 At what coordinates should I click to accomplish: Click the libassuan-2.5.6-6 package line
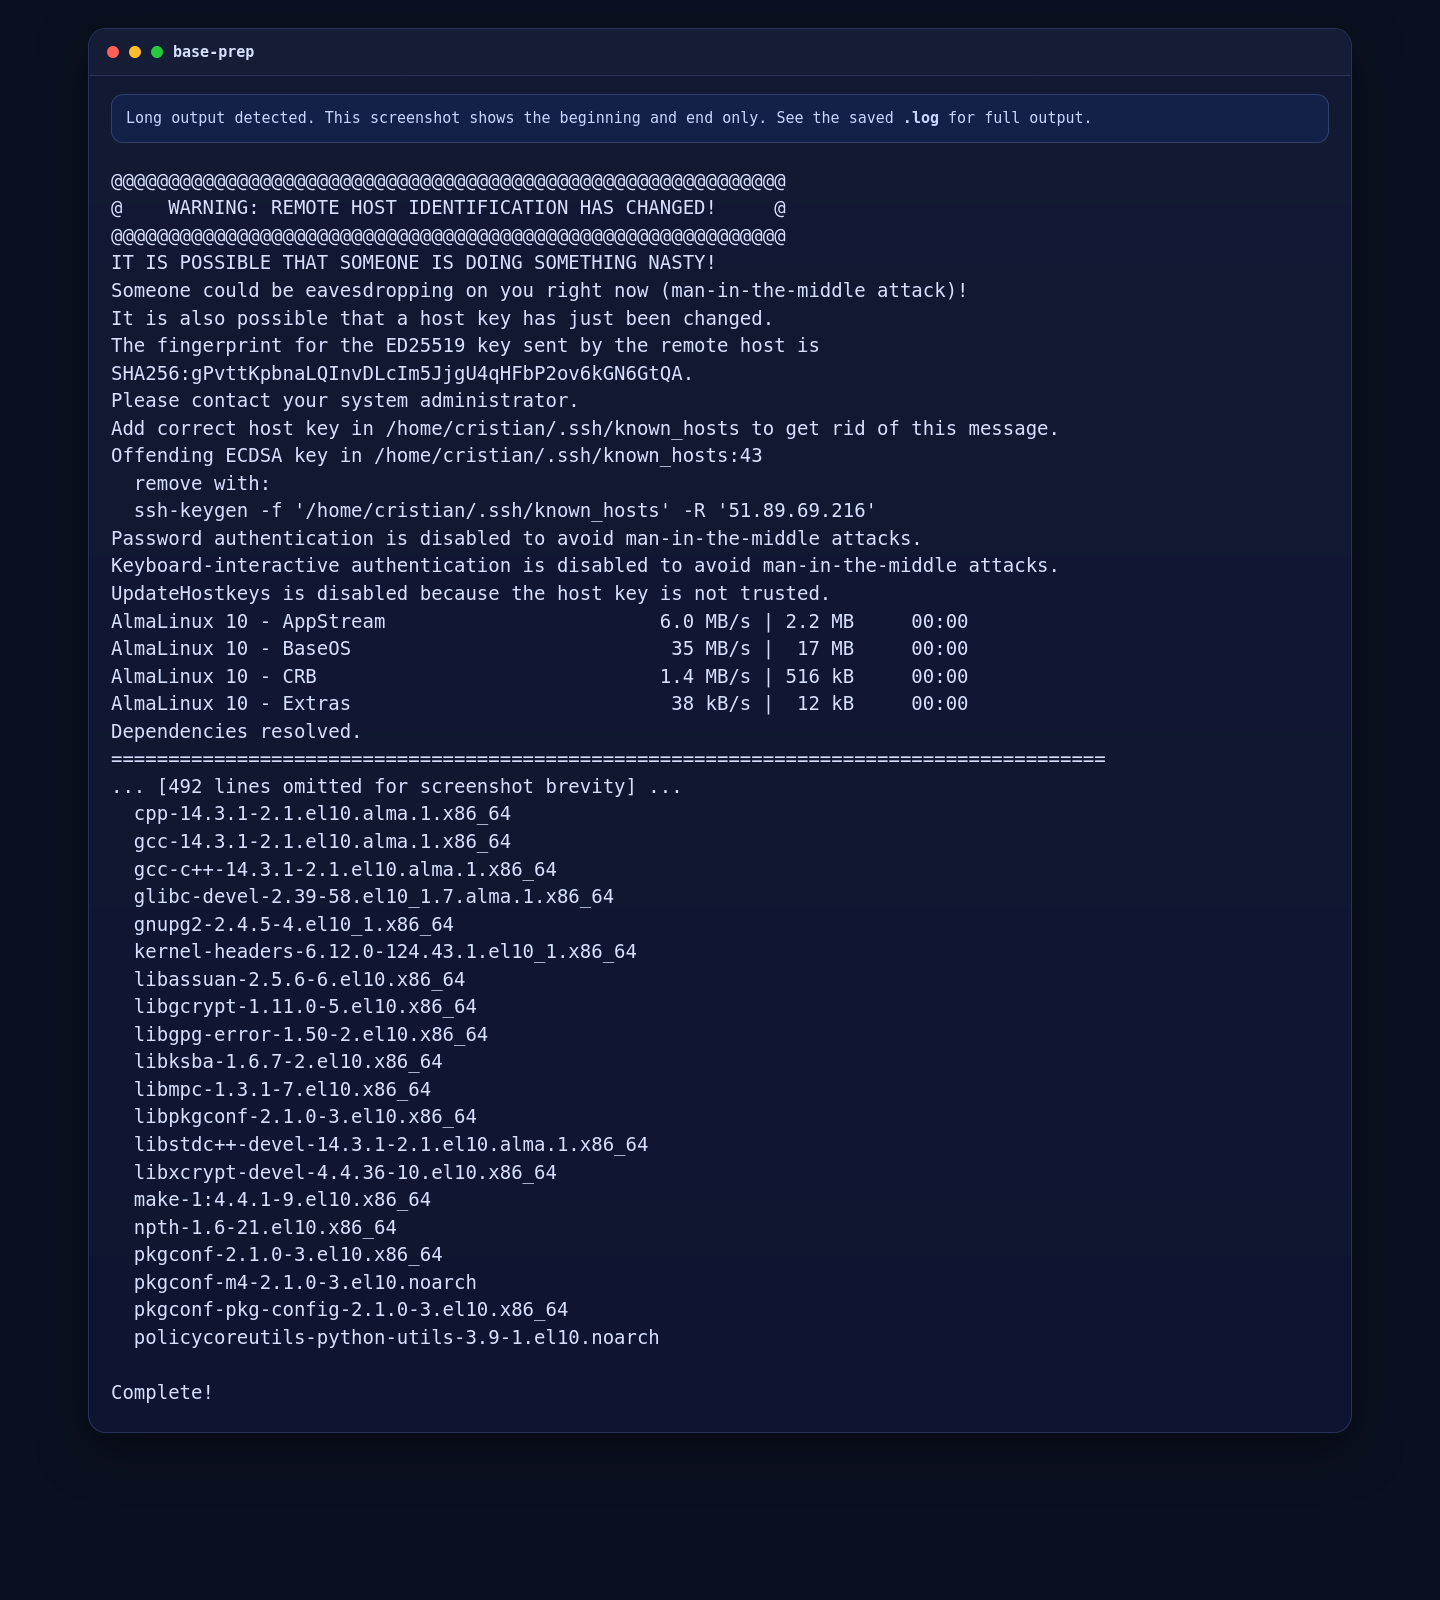(299, 980)
